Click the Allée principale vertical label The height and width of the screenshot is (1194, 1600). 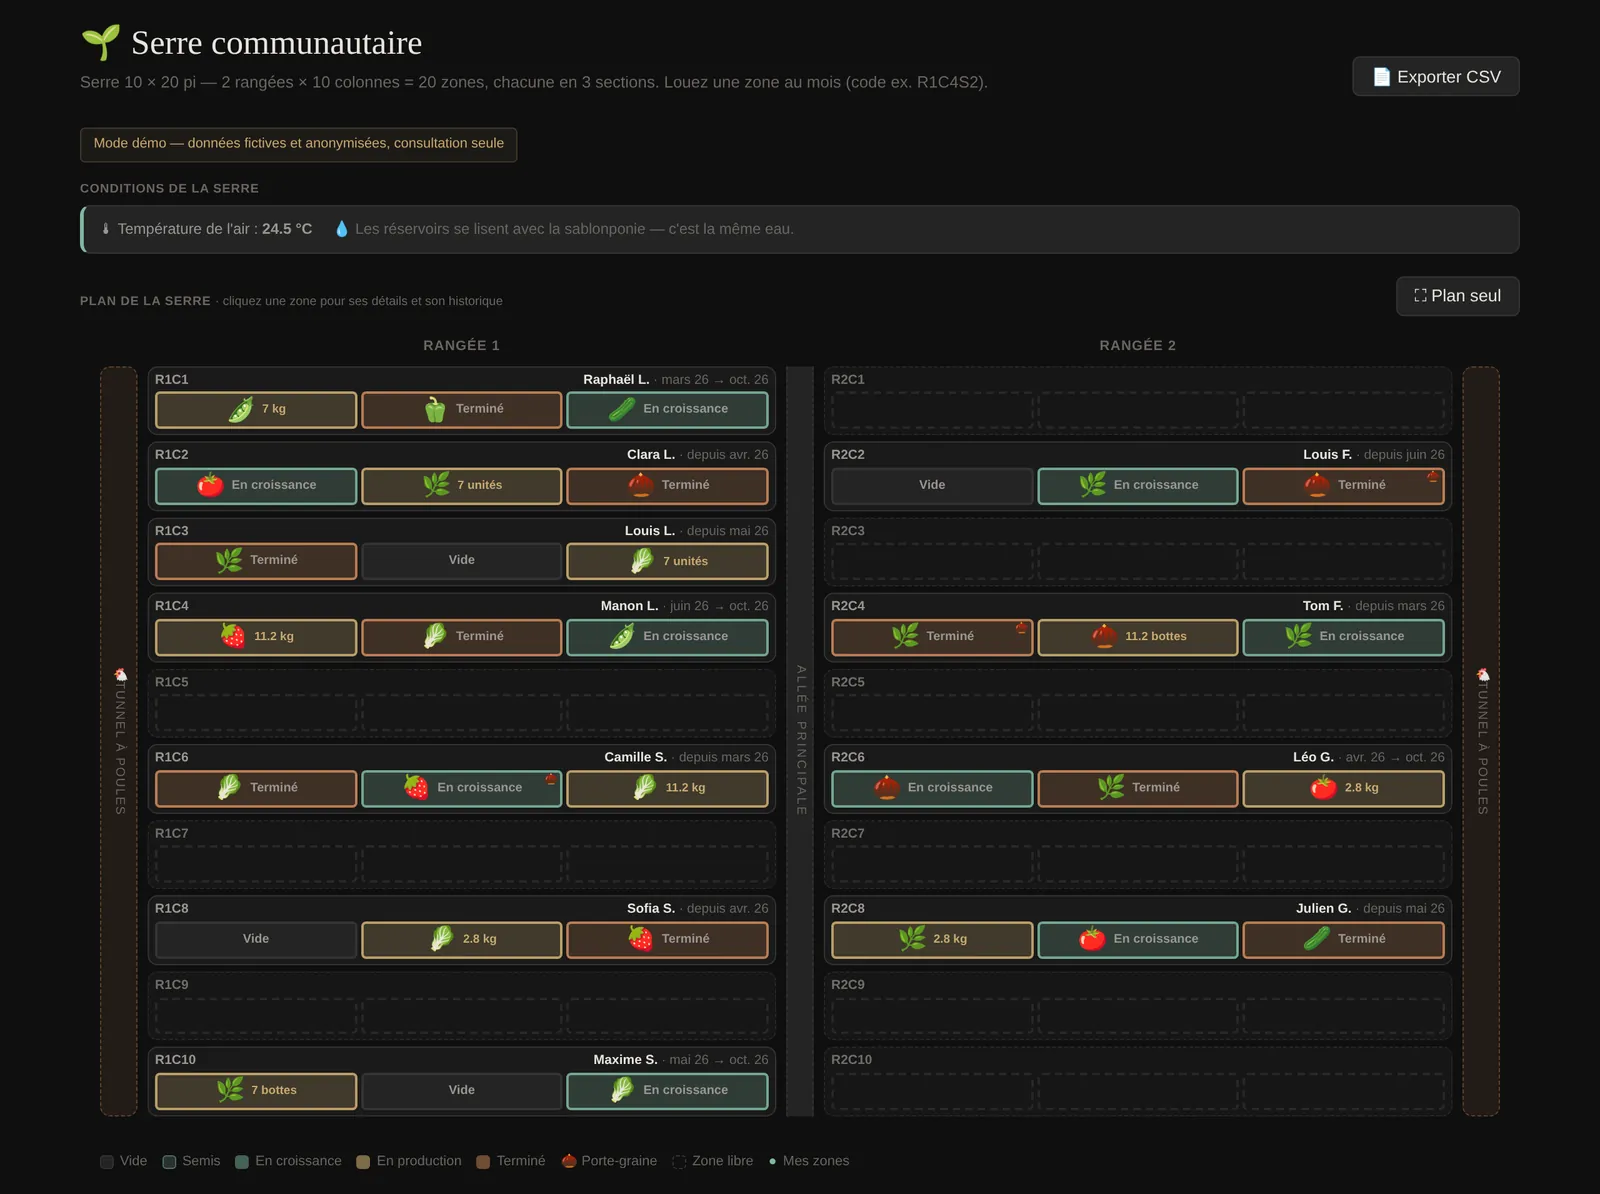[801, 740]
